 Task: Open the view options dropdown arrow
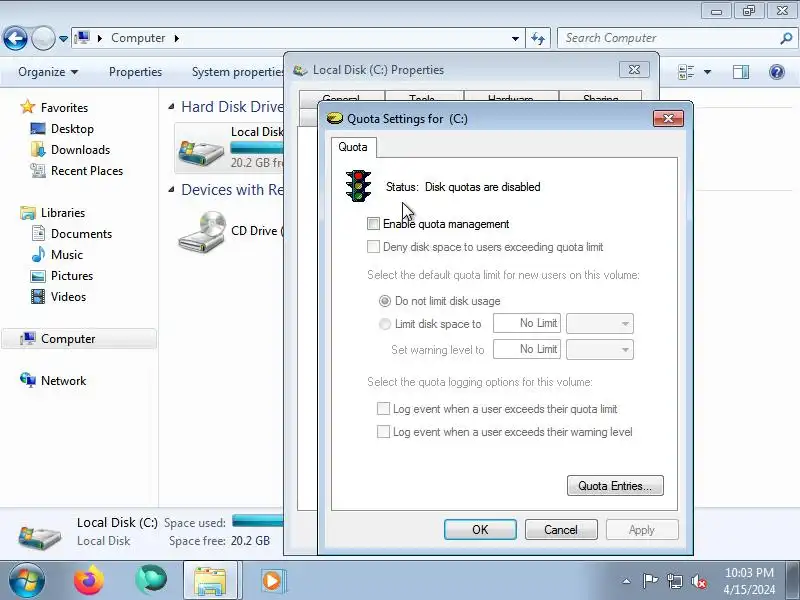(707, 72)
